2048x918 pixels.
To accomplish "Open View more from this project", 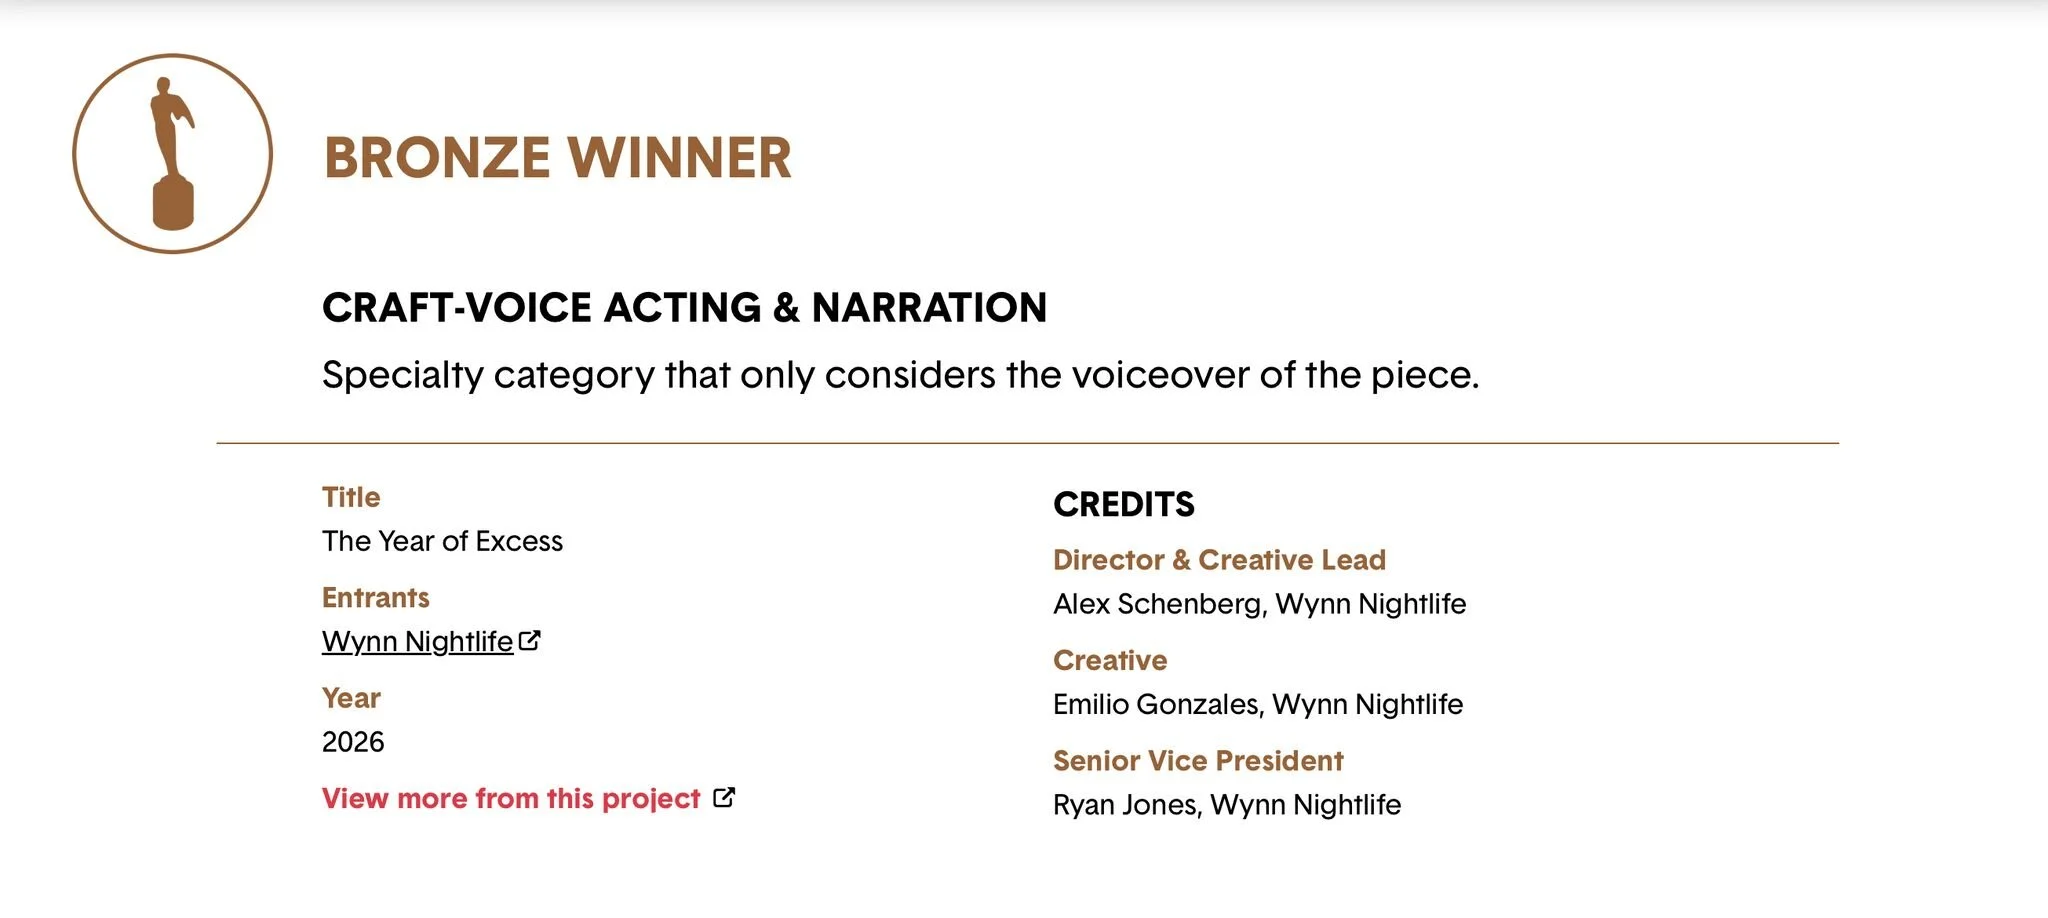I will point(511,798).
